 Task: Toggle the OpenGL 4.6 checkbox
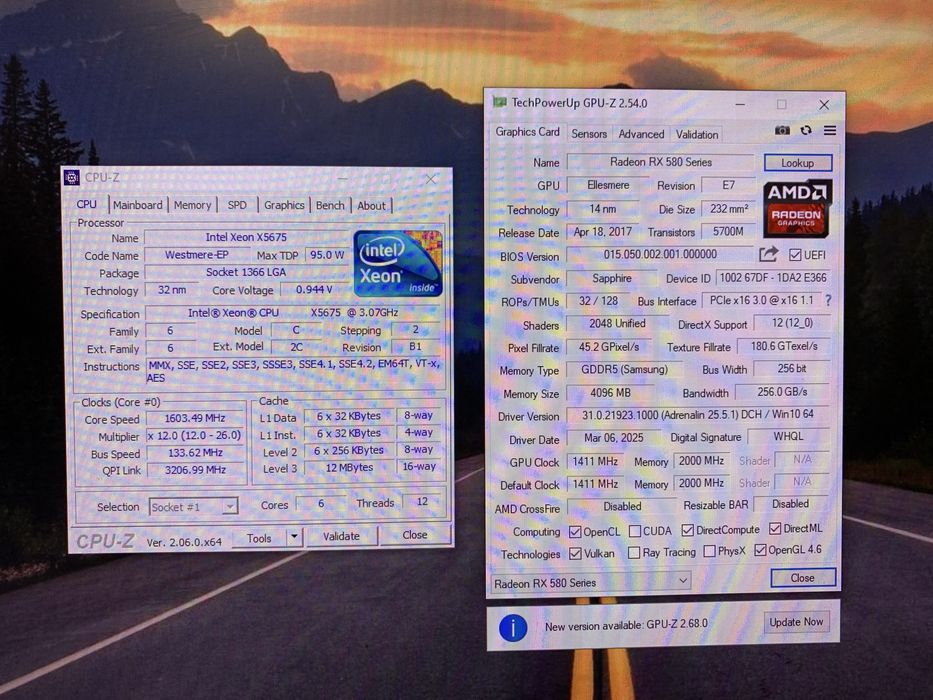pos(760,550)
